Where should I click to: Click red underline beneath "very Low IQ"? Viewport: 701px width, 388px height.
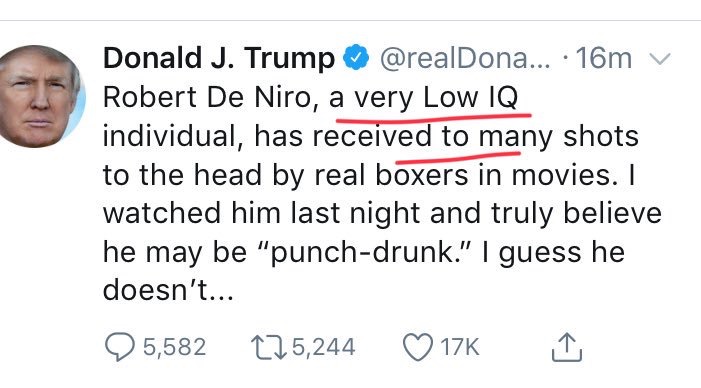tap(434, 118)
